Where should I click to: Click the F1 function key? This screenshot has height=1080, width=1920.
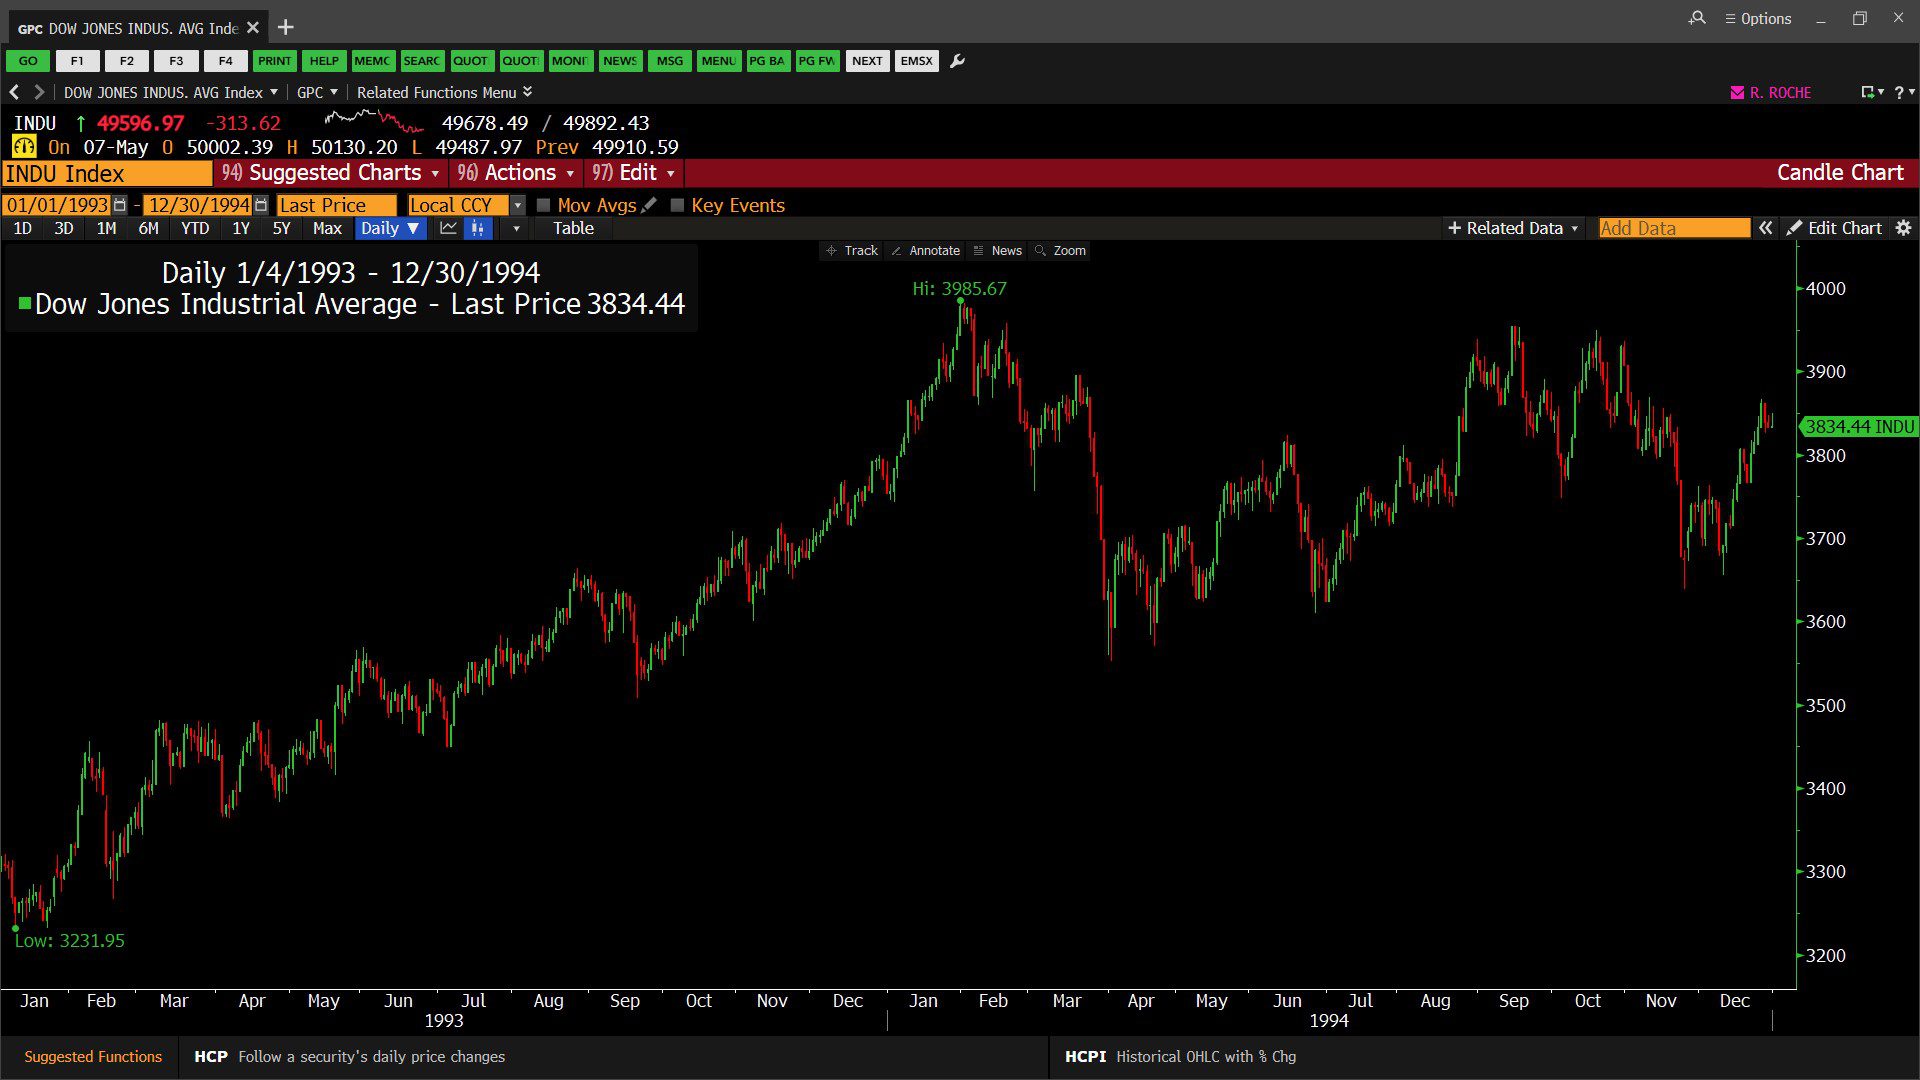click(x=77, y=61)
